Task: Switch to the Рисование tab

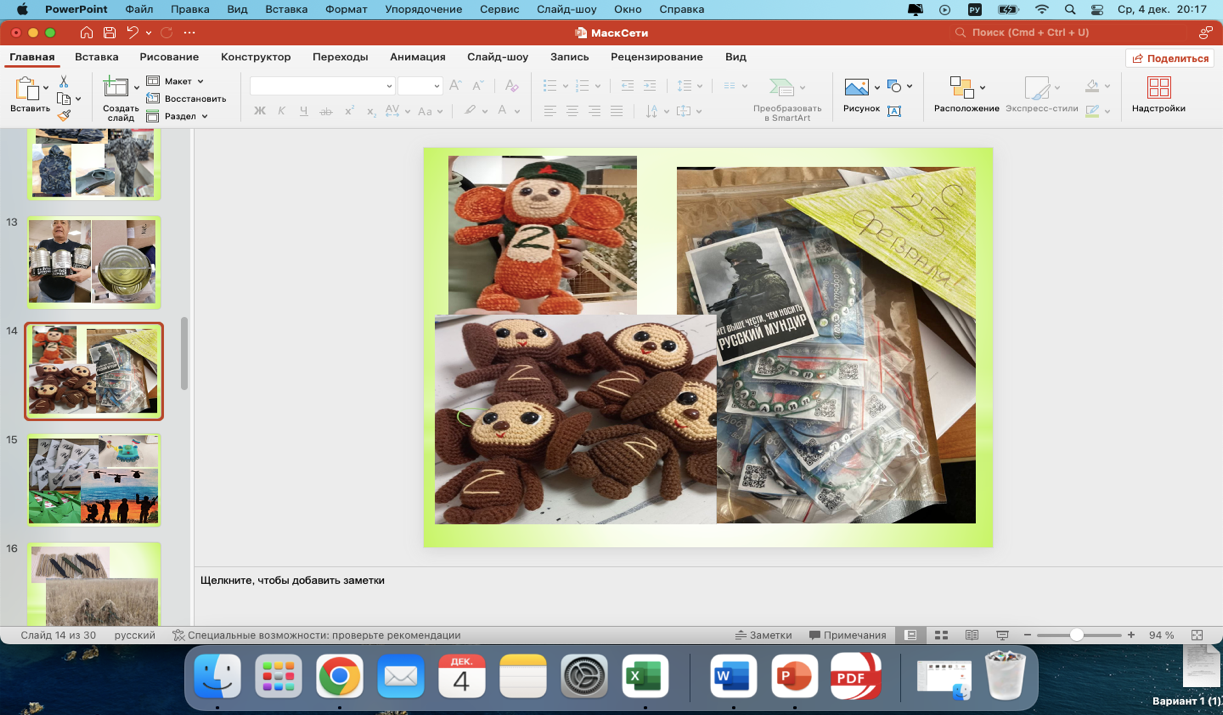Action: click(x=169, y=57)
